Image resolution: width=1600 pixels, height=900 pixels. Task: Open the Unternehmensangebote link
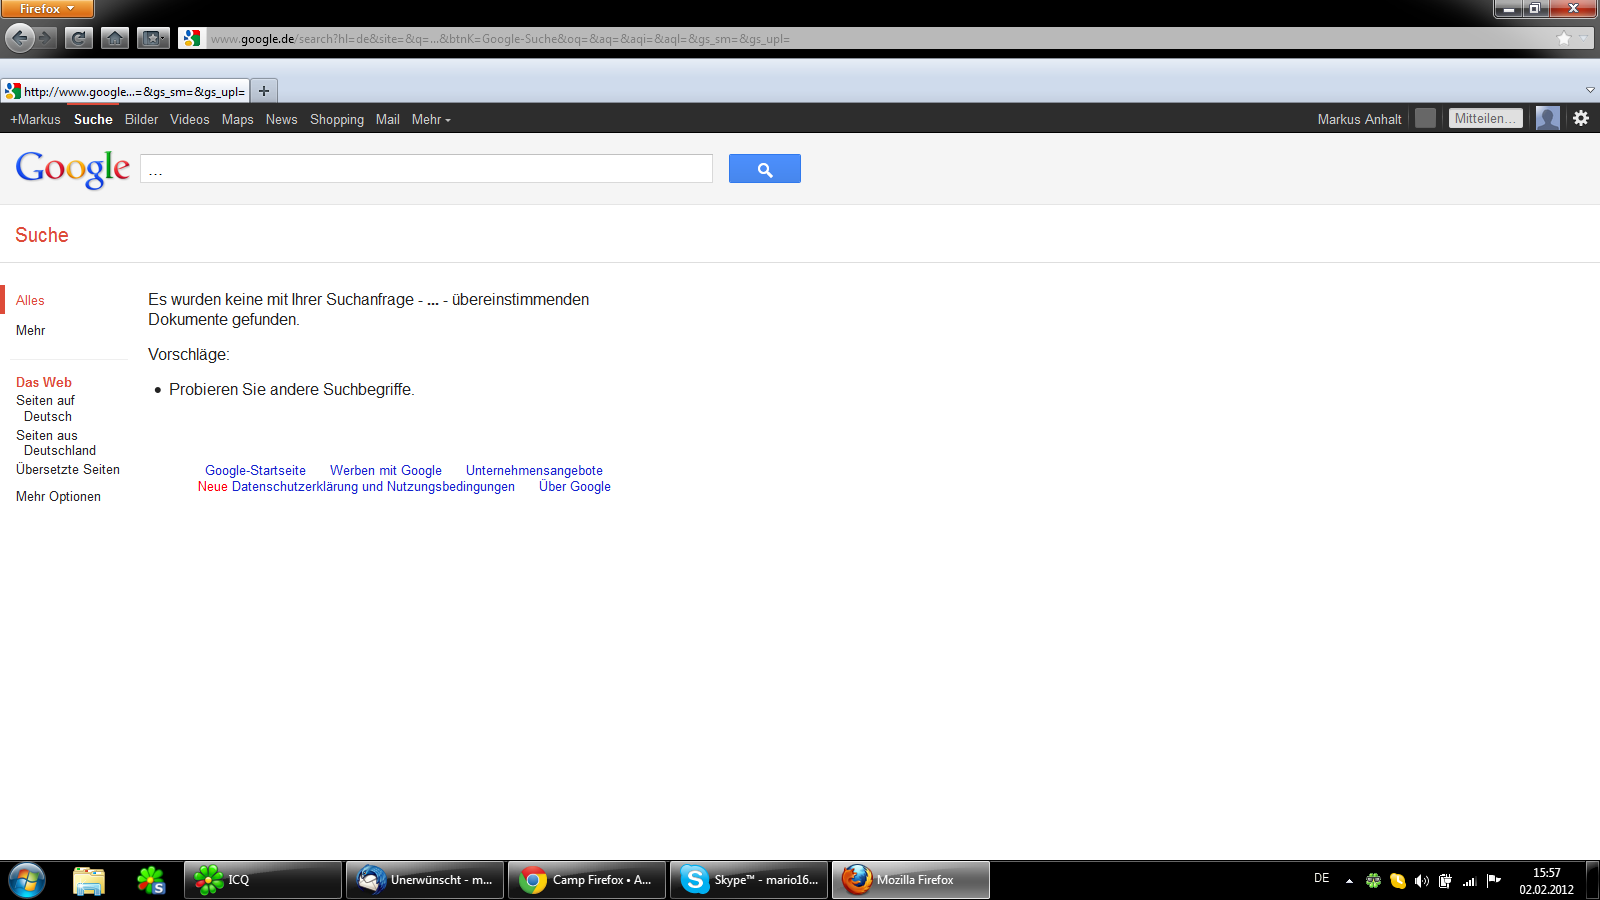534,470
